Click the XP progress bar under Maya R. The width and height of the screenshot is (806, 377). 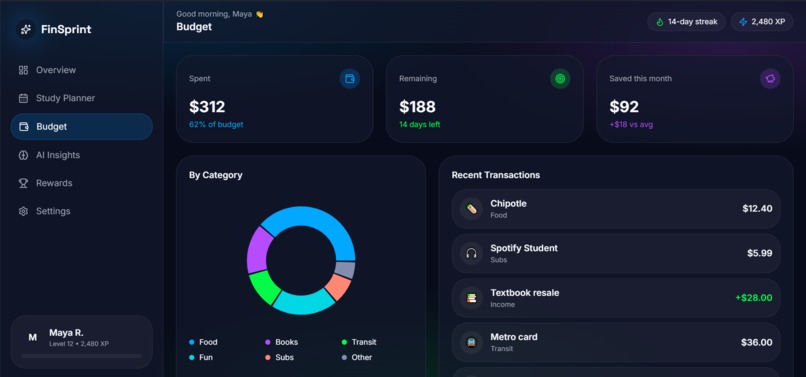82,356
